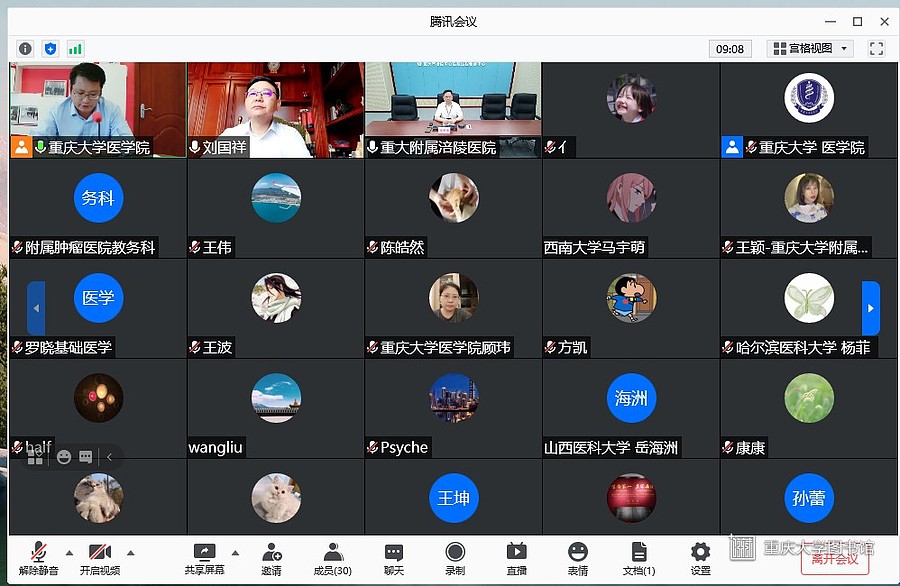Click chat bubble icon in floating mini toolbar
The width and height of the screenshot is (900, 586).
tap(86, 457)
